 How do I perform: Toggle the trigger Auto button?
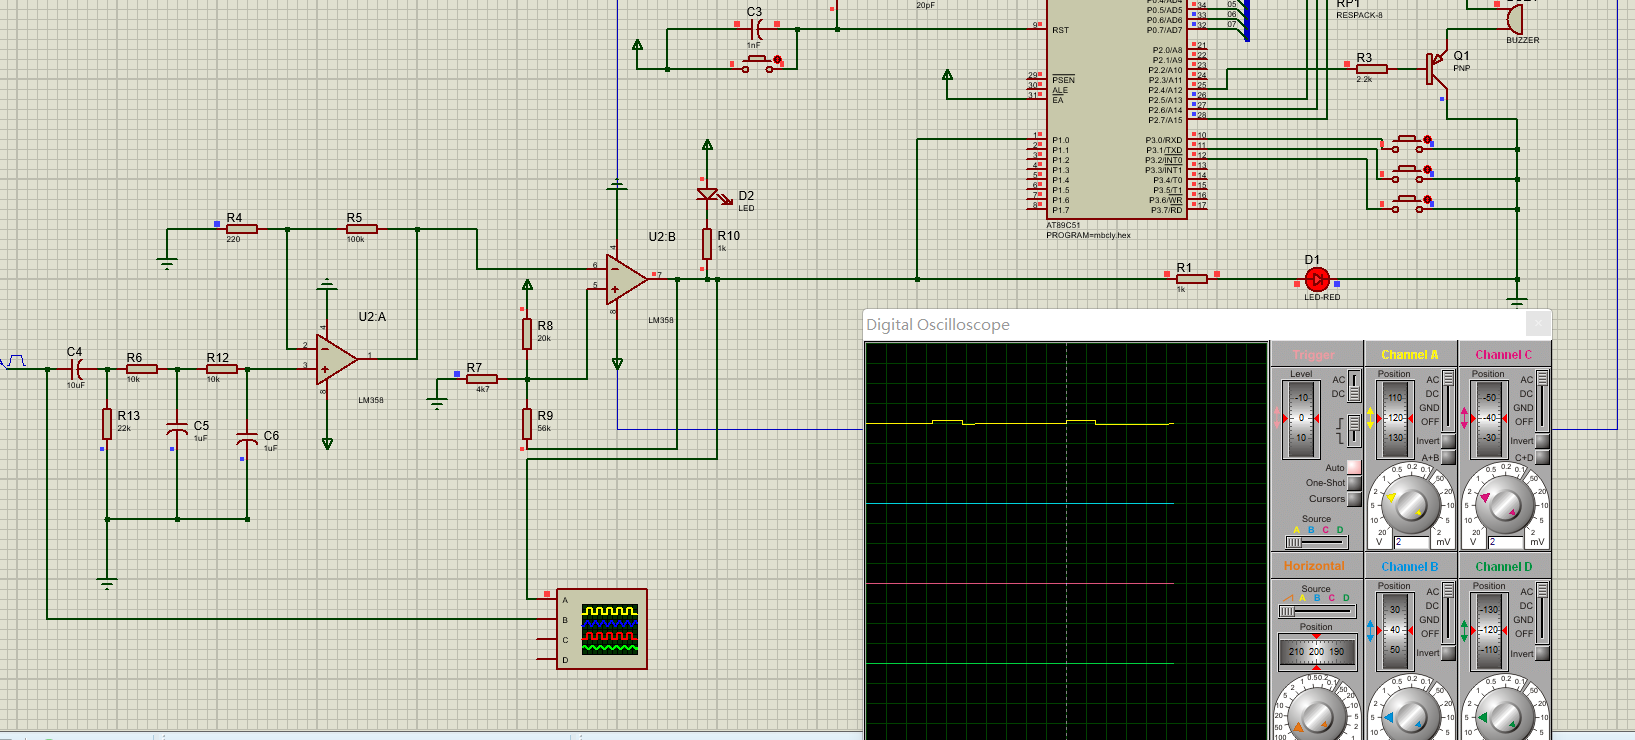click(1354, 467)
